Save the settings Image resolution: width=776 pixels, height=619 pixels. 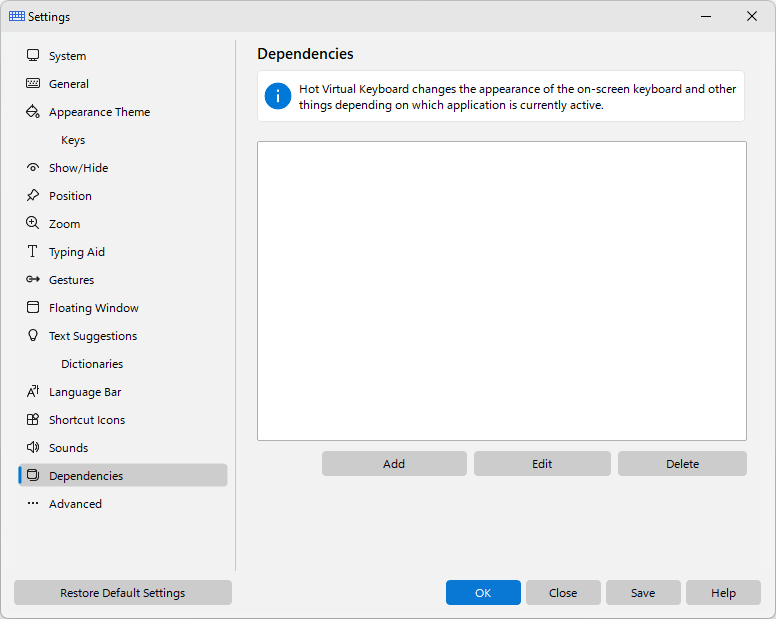point(643,593)
